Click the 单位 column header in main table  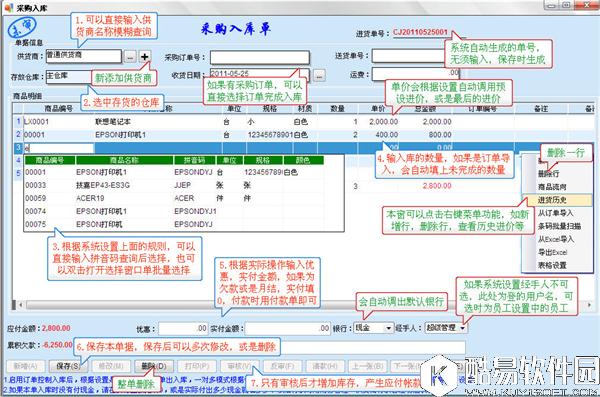click(234, 109)
